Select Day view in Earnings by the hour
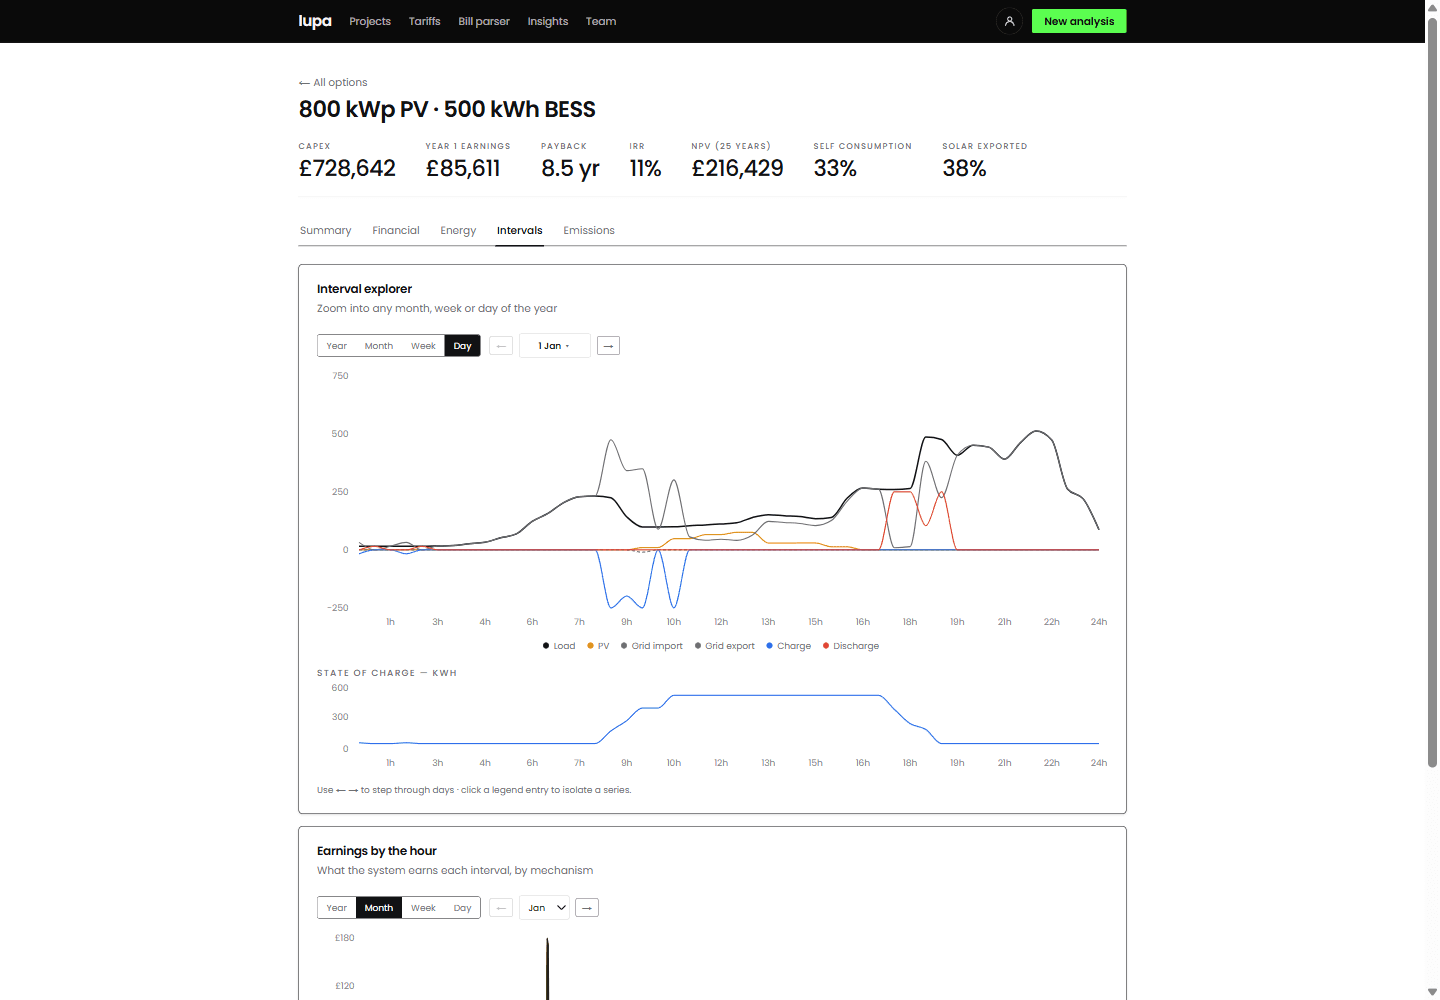Image resolution: width=1440 pixels, height=1000 pixels. (462, 908)
